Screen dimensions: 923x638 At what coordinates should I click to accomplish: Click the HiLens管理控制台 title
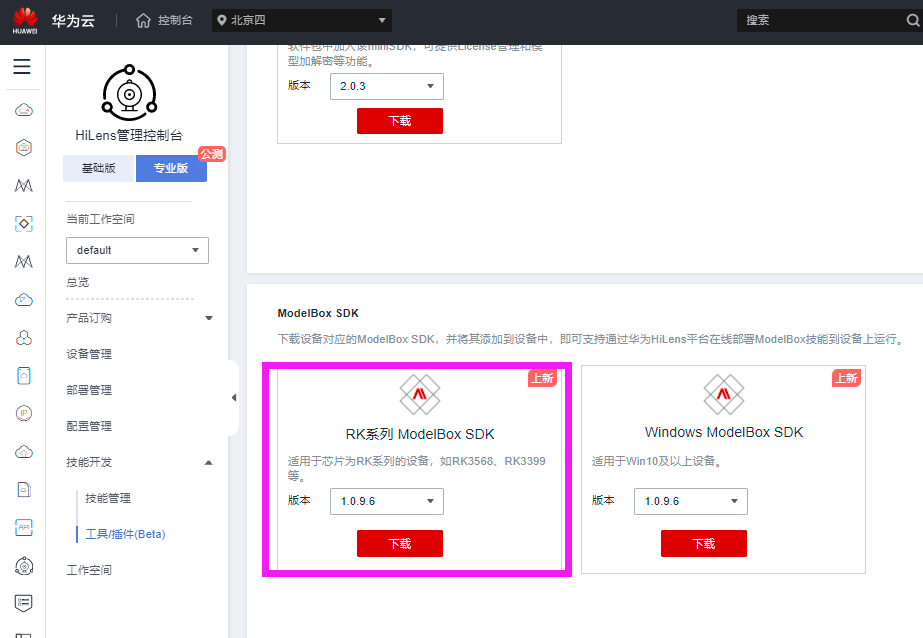(x=129, y=135)
